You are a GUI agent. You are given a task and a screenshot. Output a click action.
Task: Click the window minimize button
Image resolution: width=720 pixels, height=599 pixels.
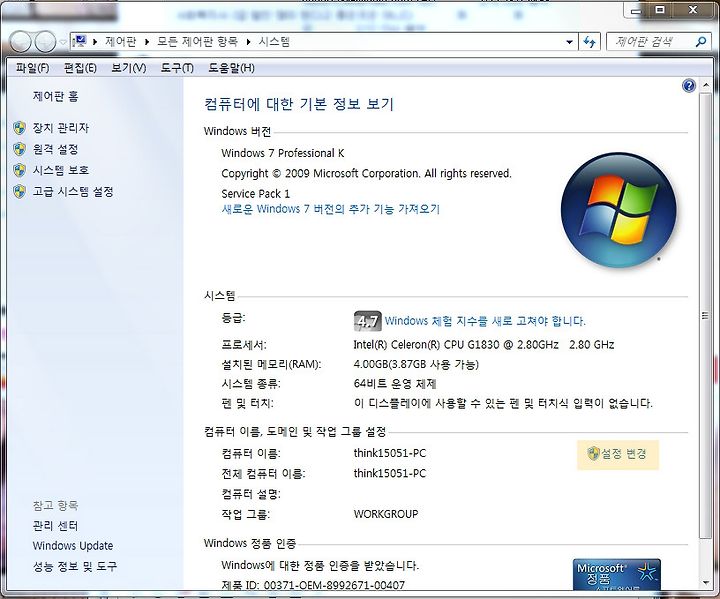click(x=636, y=11)
